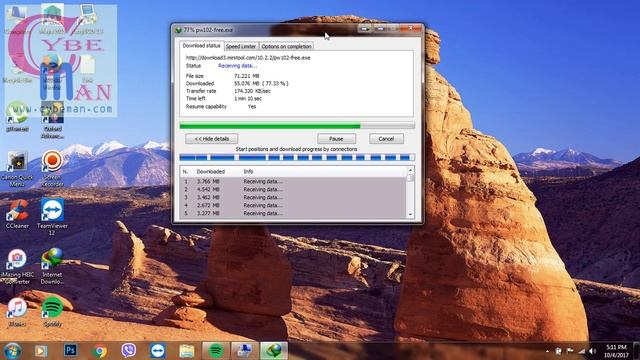Open the Screen Recorder desktop shortcut
The image size is (640, 360).
52,168
